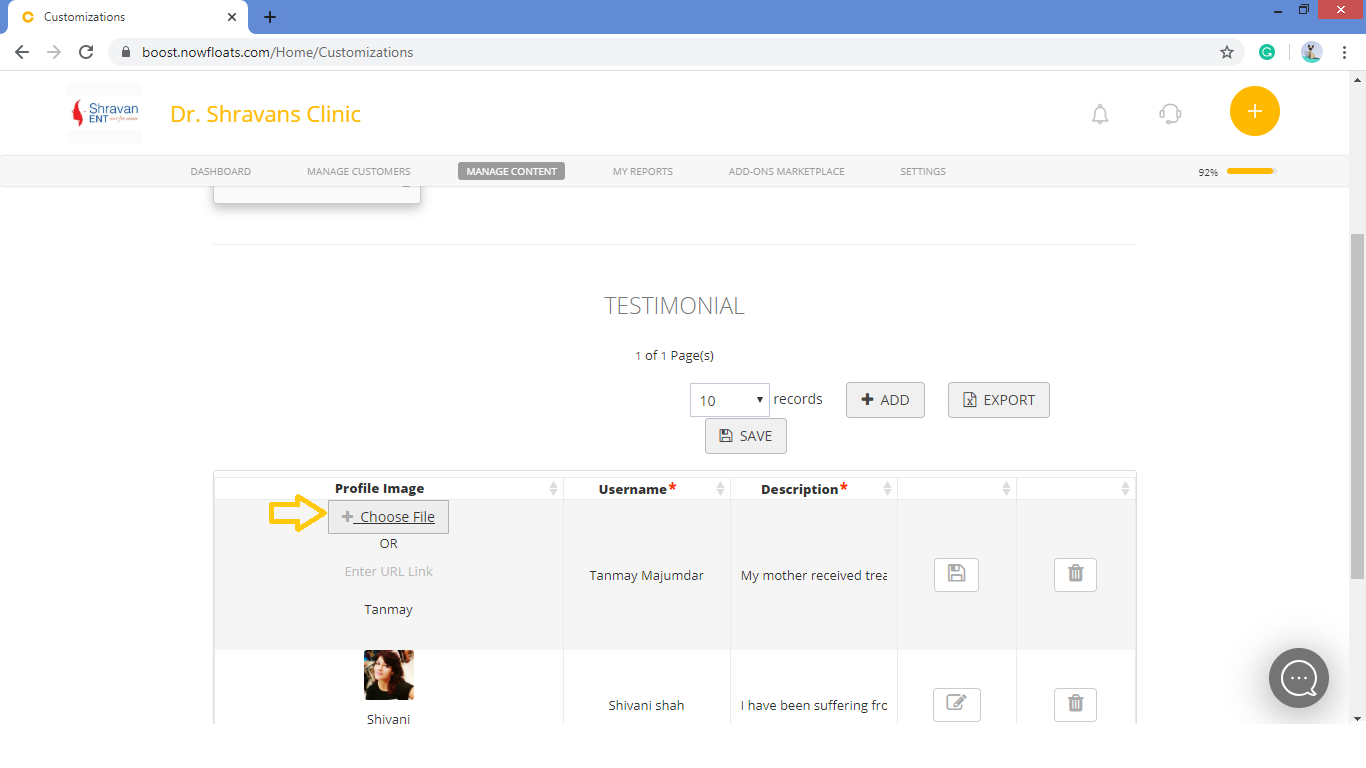Click the Enter URL Link field

click(389, 572)
